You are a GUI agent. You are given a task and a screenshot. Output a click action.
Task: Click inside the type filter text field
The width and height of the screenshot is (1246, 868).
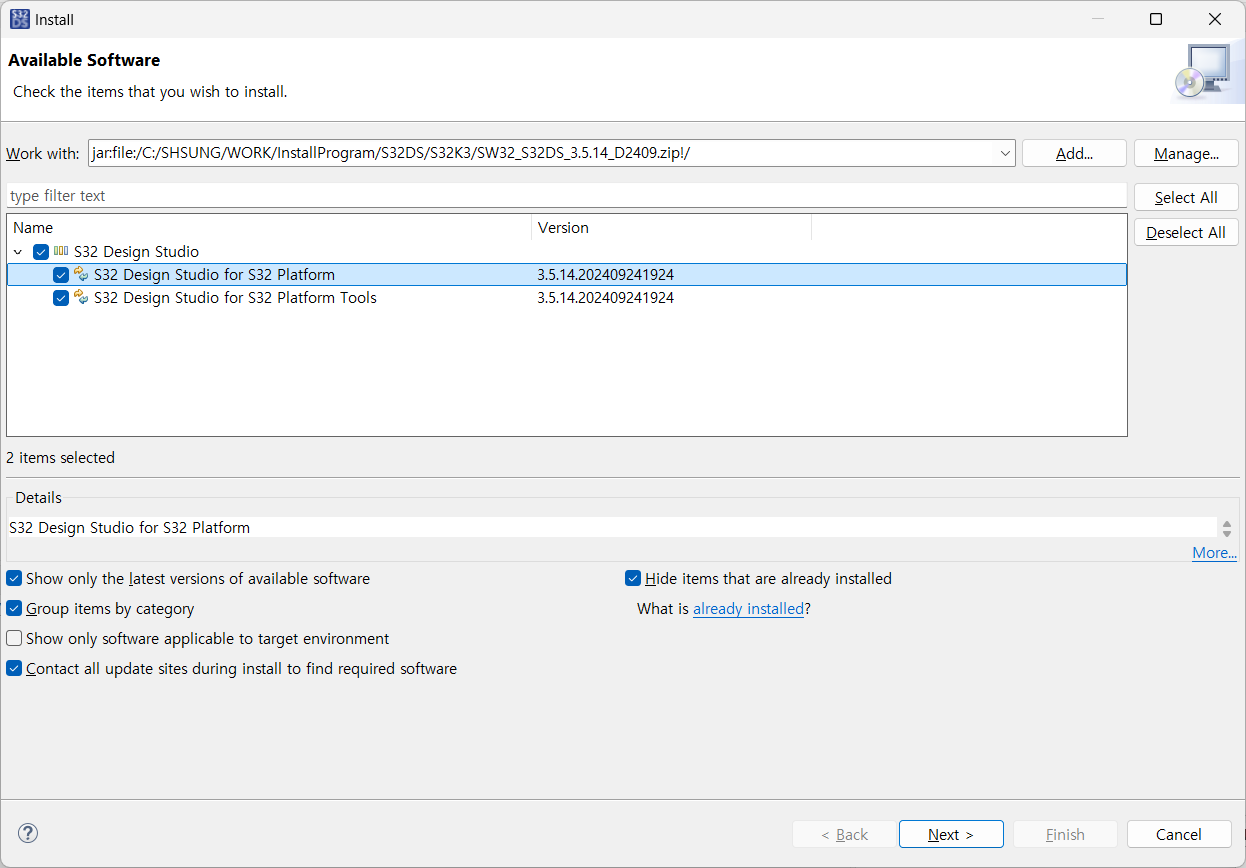click(400, 195)
